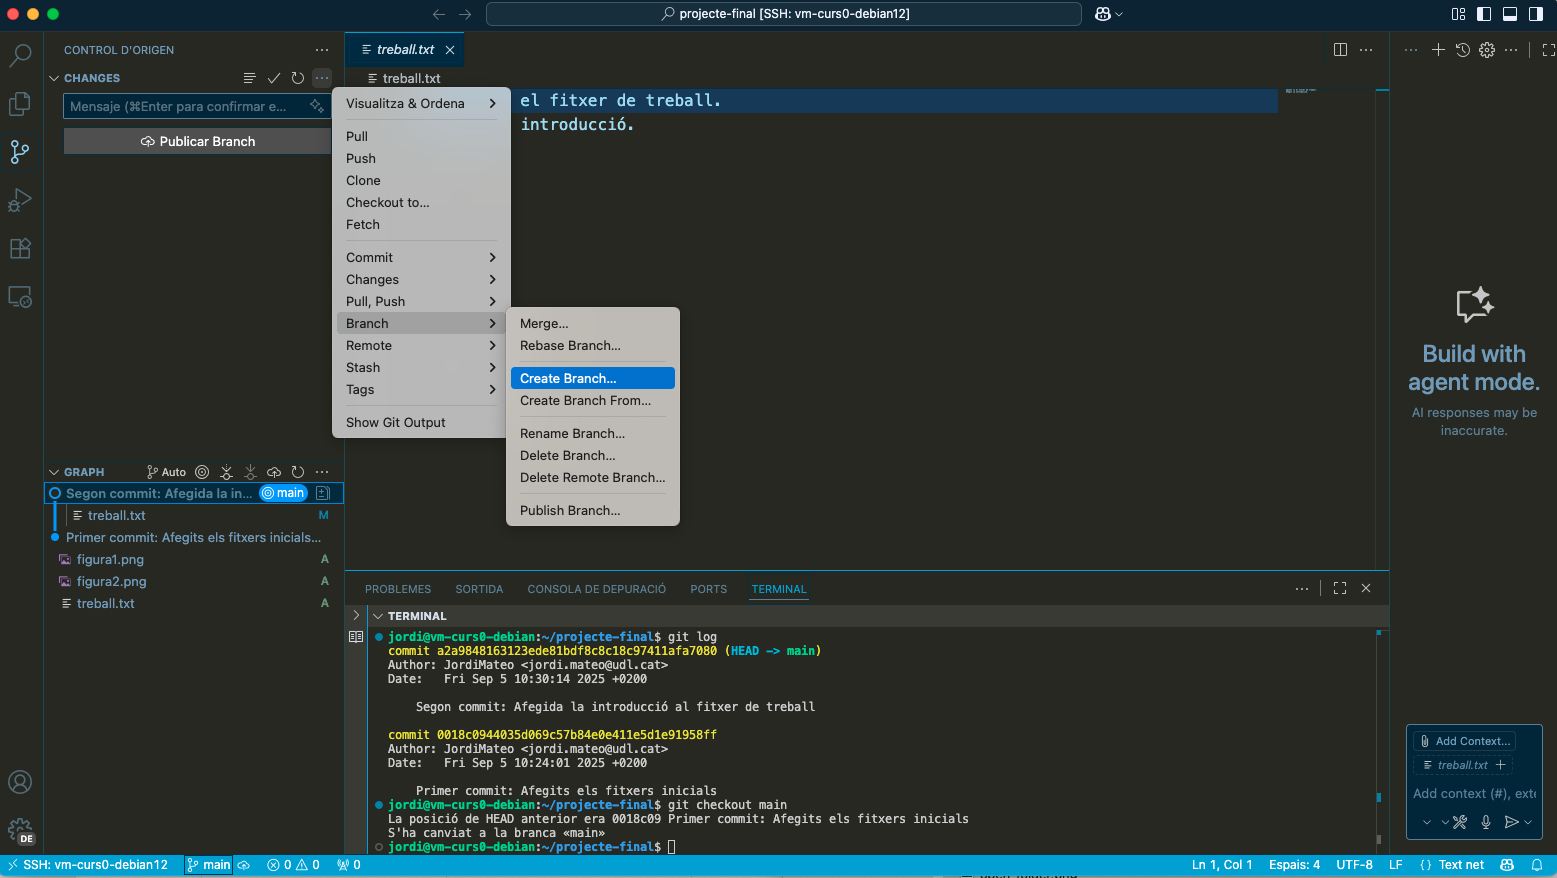Choose Merge... in Branch submenu
The image size is (1557, 878).
[593, 323]
